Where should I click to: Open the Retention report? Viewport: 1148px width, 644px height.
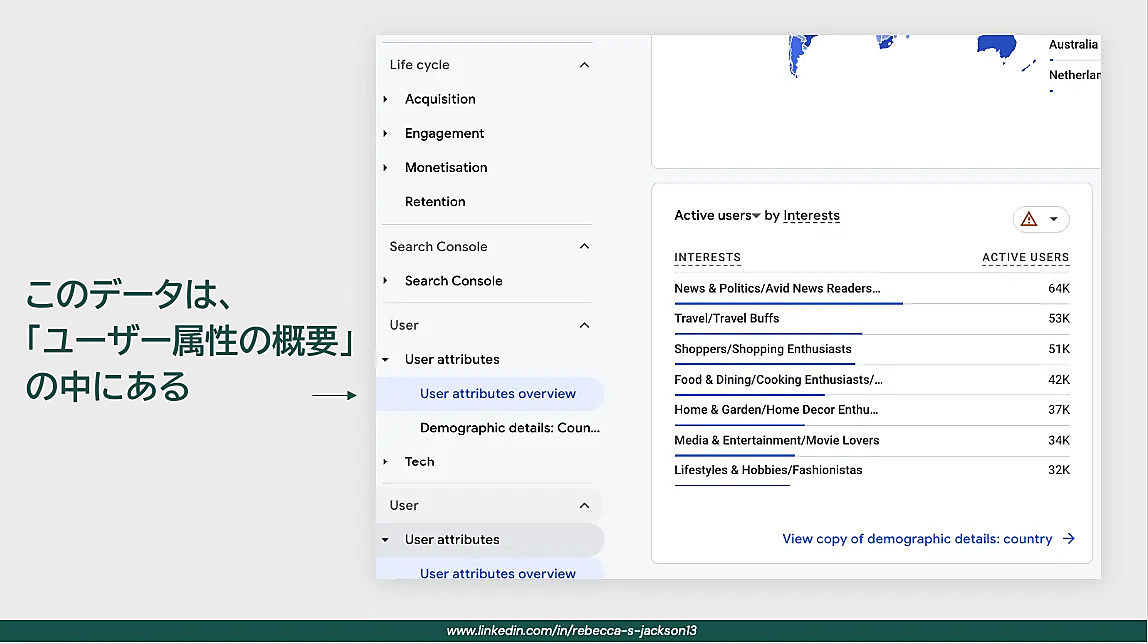pyautogui.click(x=435, y=202)
